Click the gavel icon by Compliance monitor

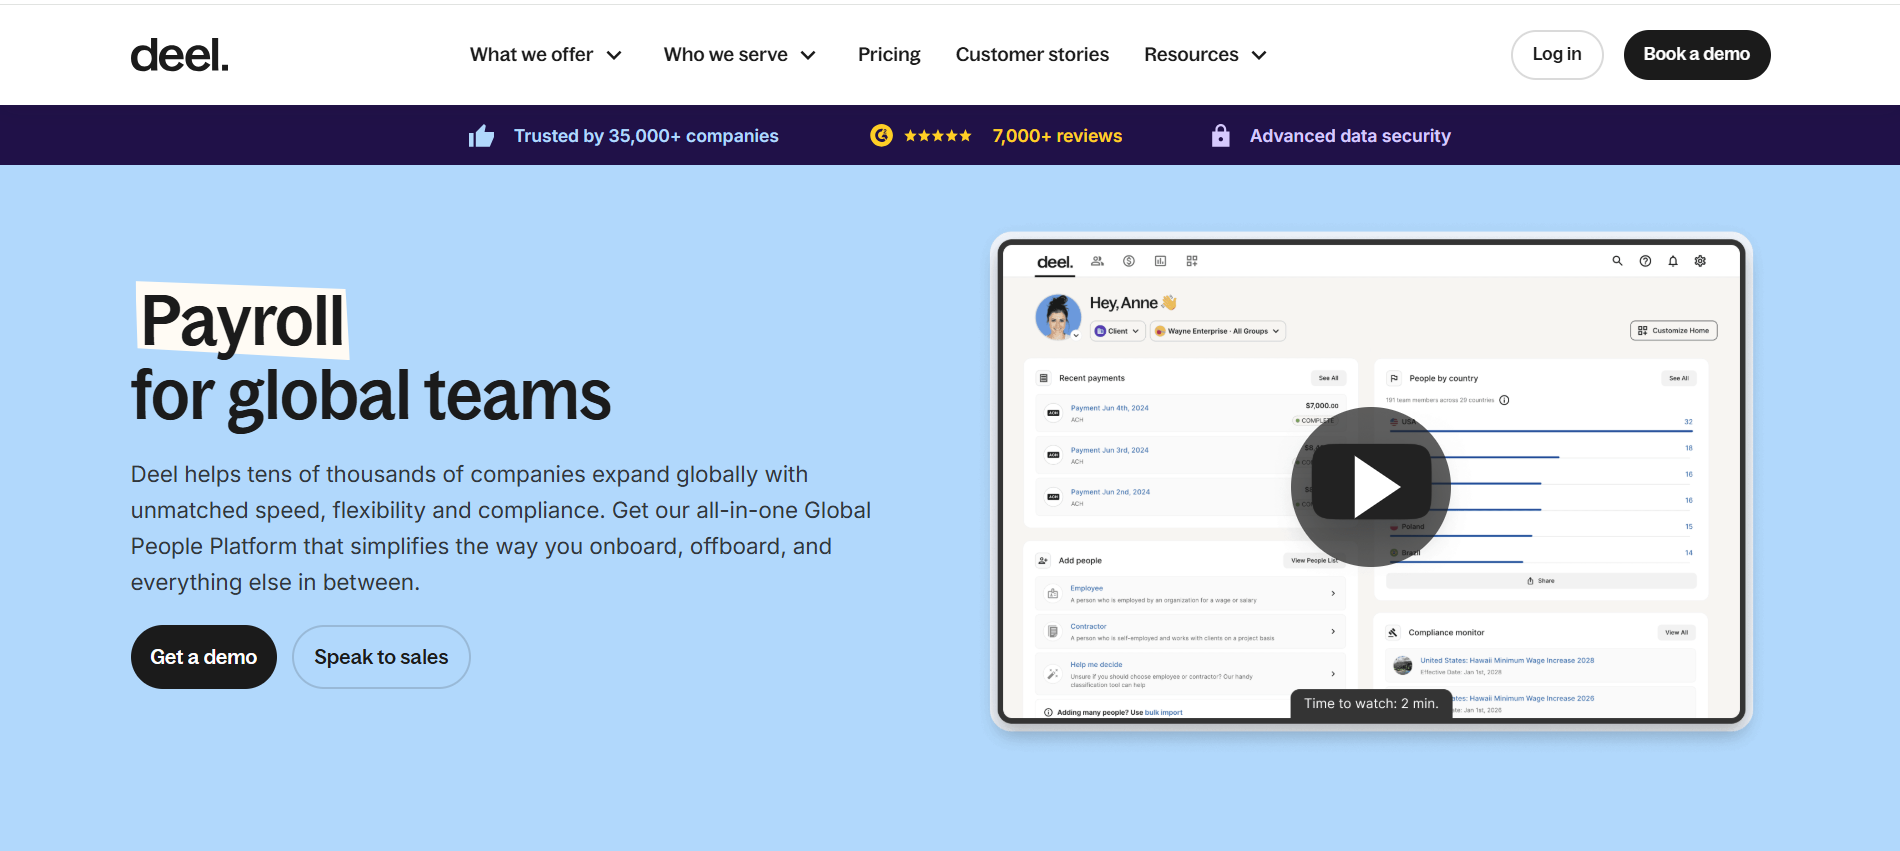click(x=1393, y=632)
